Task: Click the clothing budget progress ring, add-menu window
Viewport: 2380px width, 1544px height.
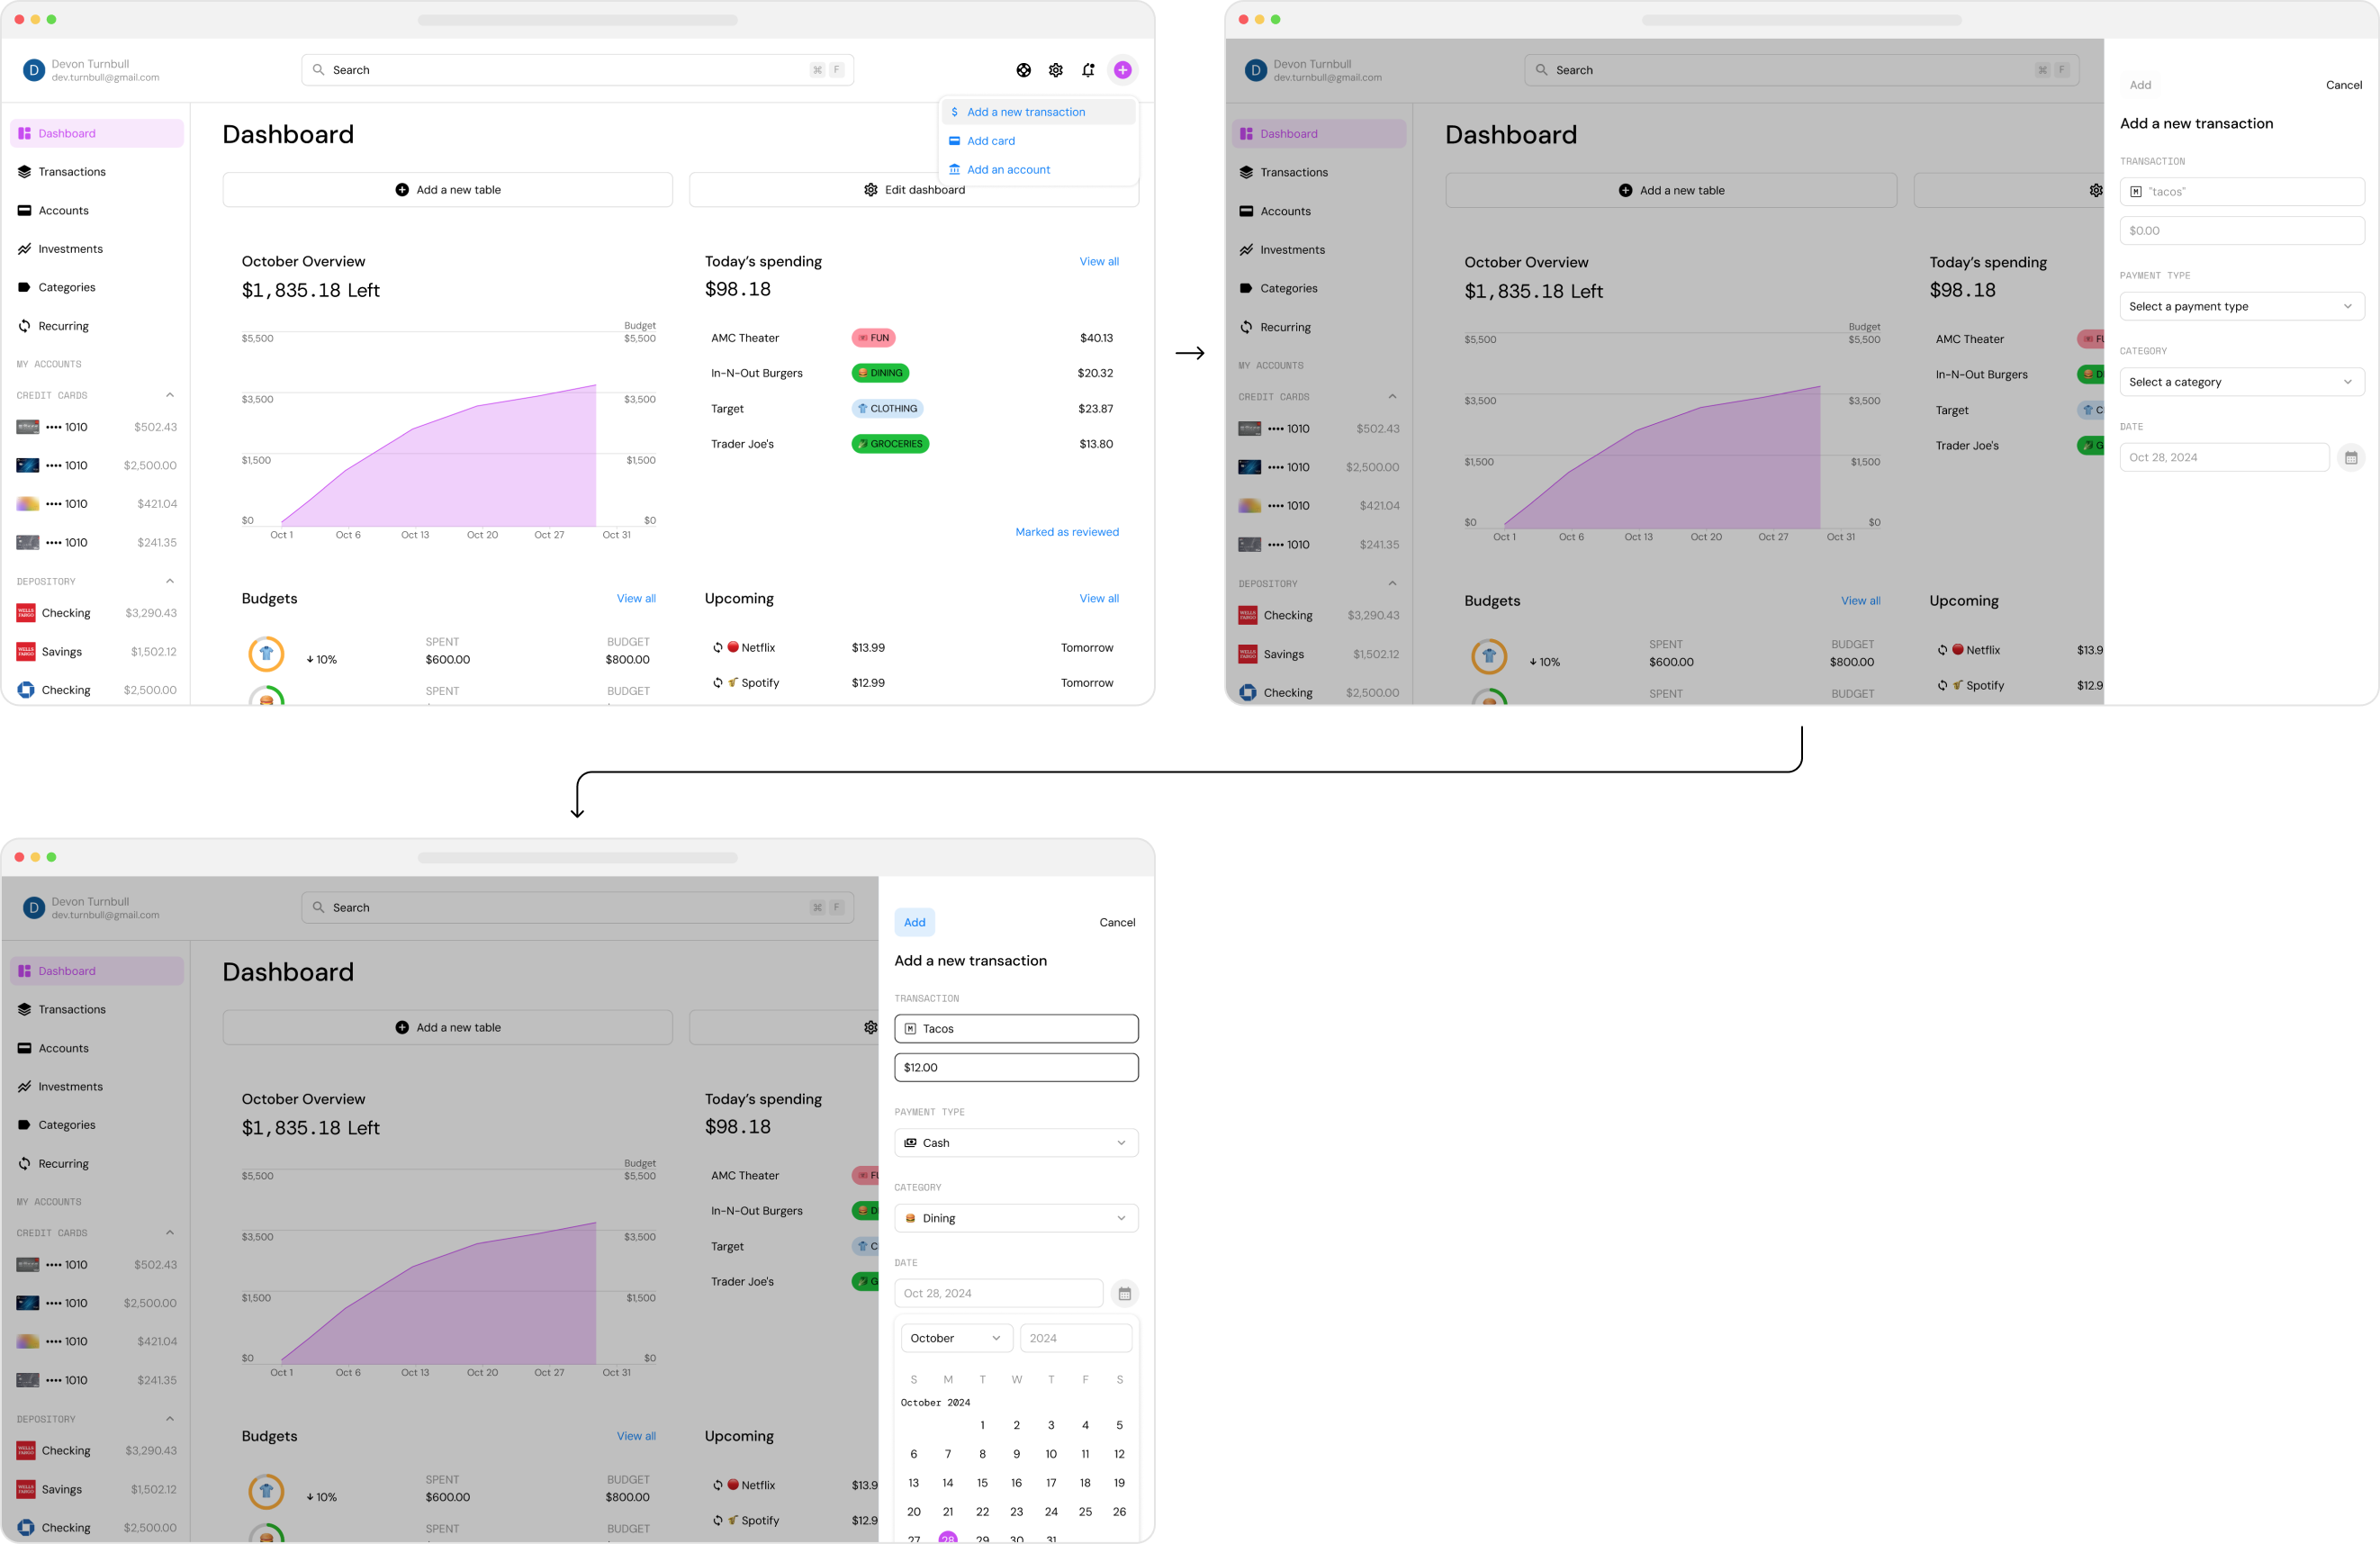Action: point(266,653)
